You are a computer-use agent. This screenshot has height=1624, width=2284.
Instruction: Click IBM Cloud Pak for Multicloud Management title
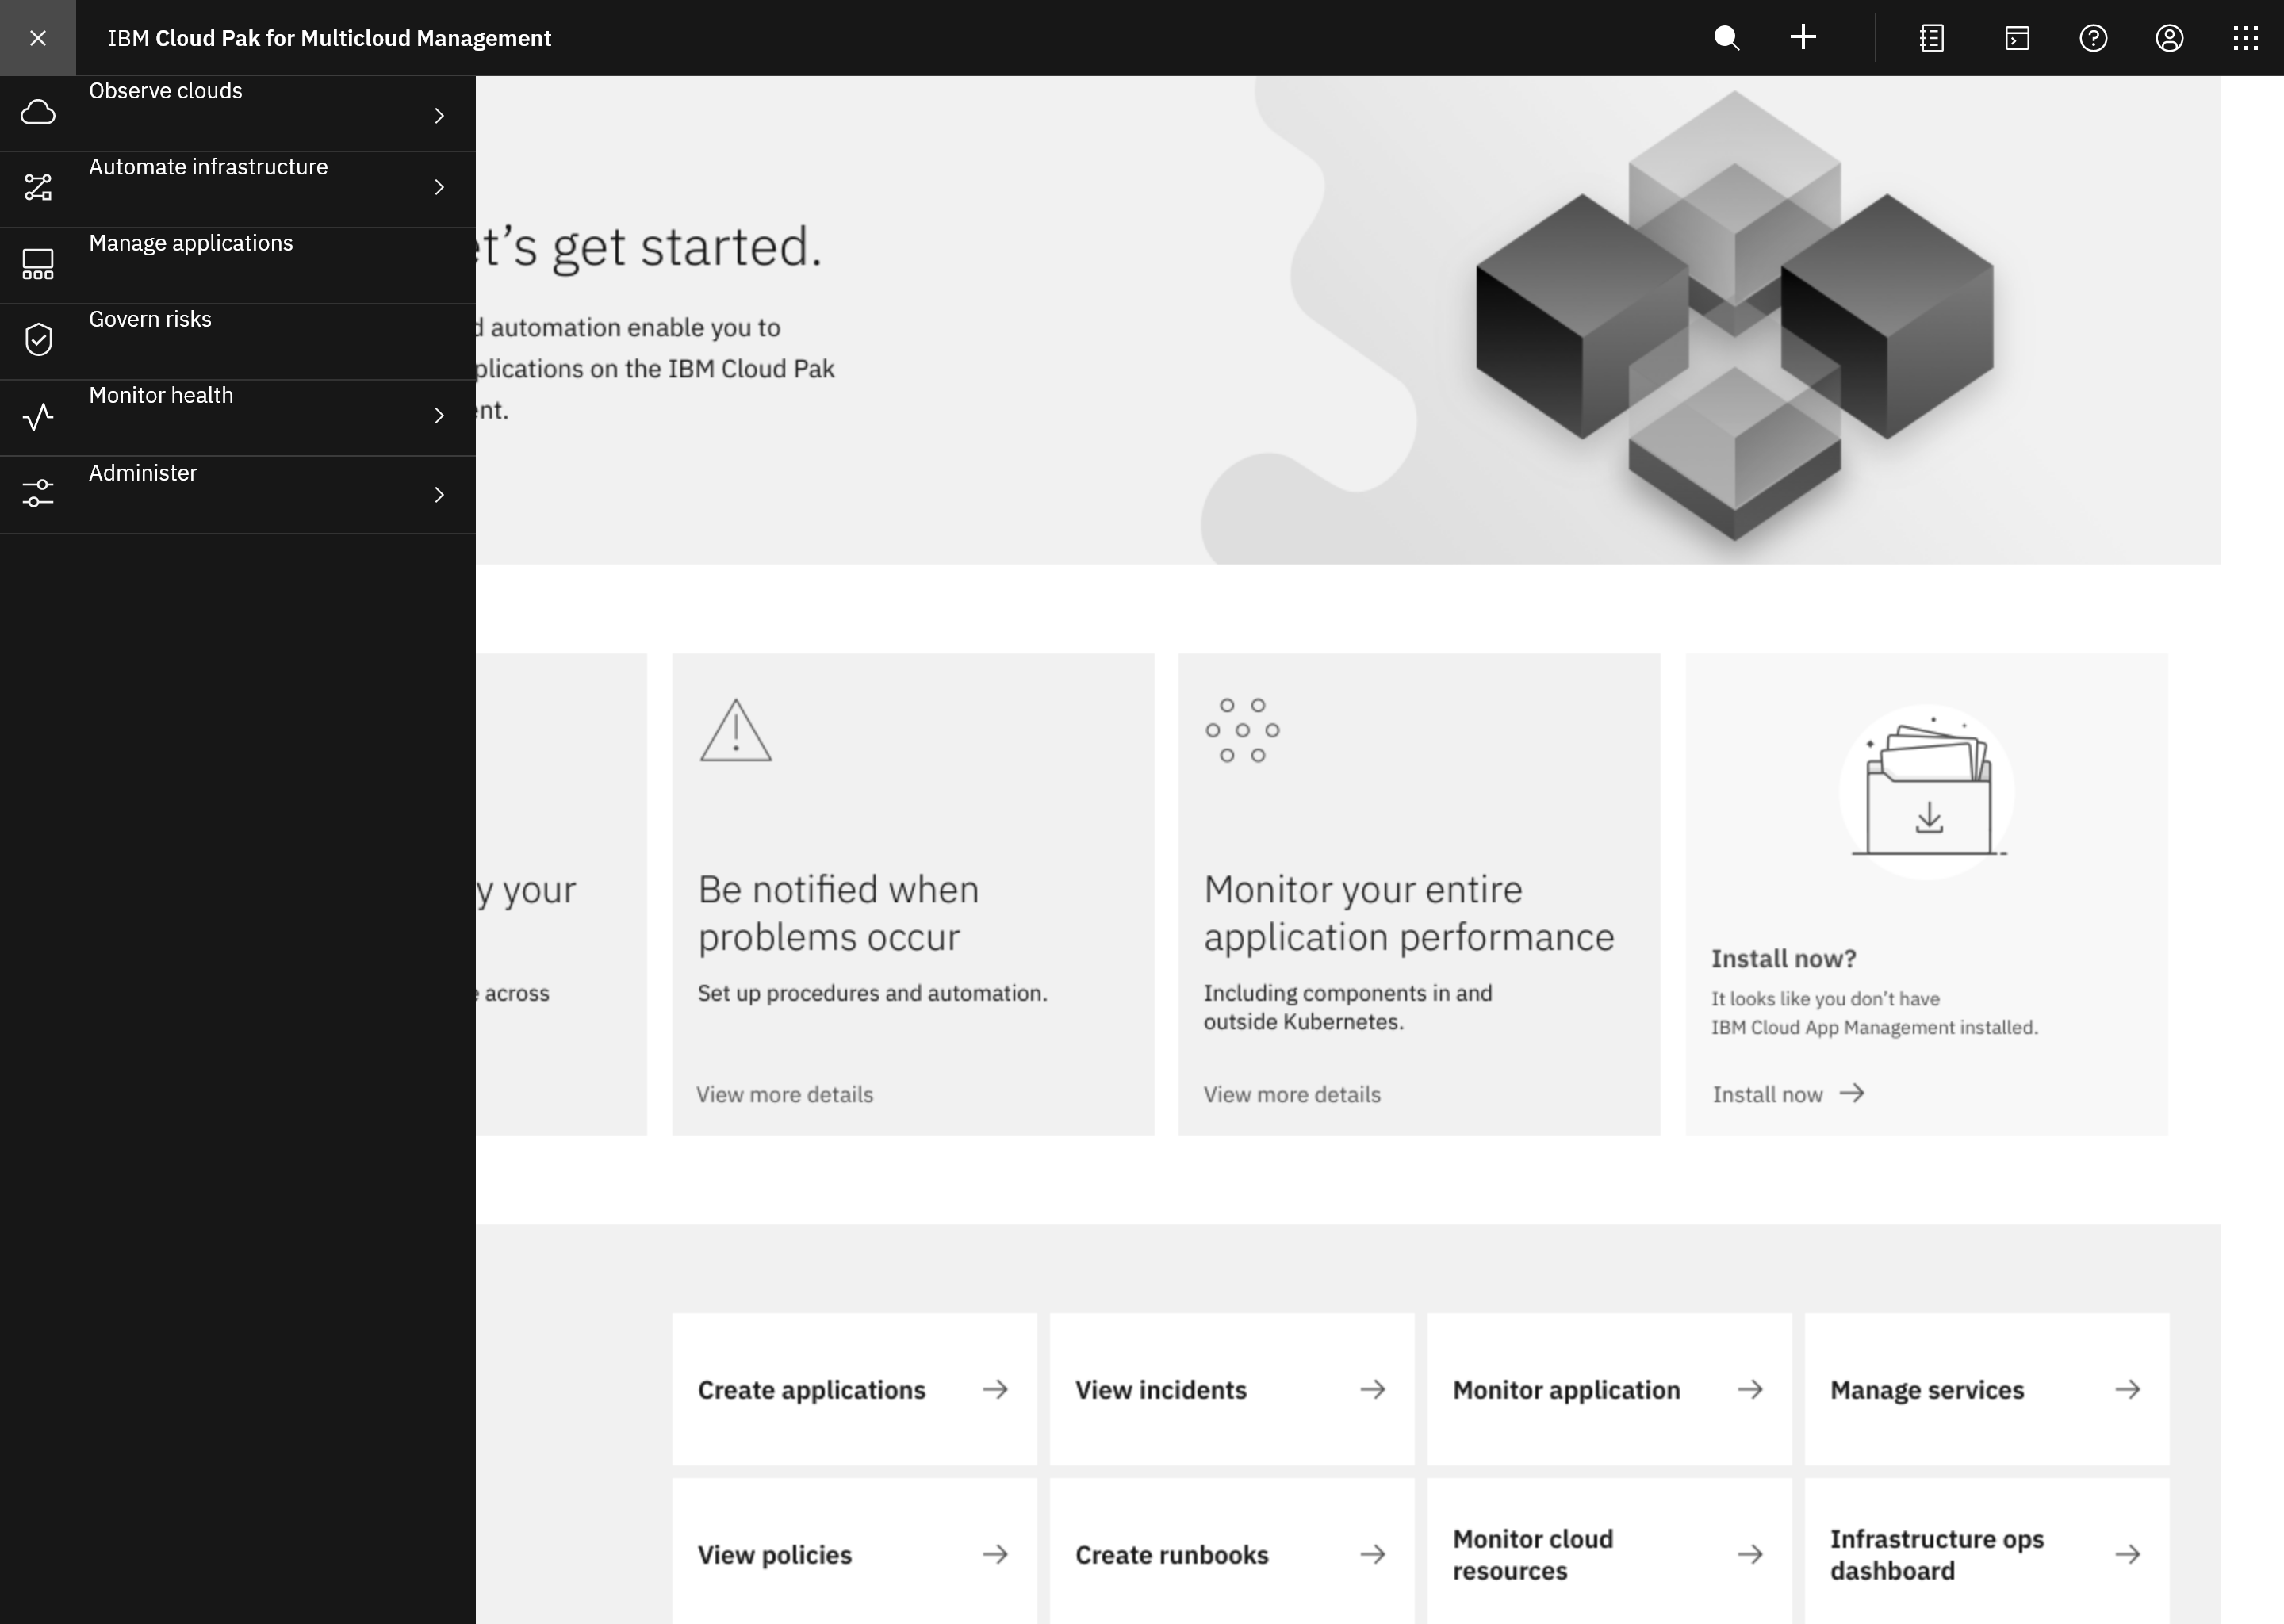[x=329, y=38]
